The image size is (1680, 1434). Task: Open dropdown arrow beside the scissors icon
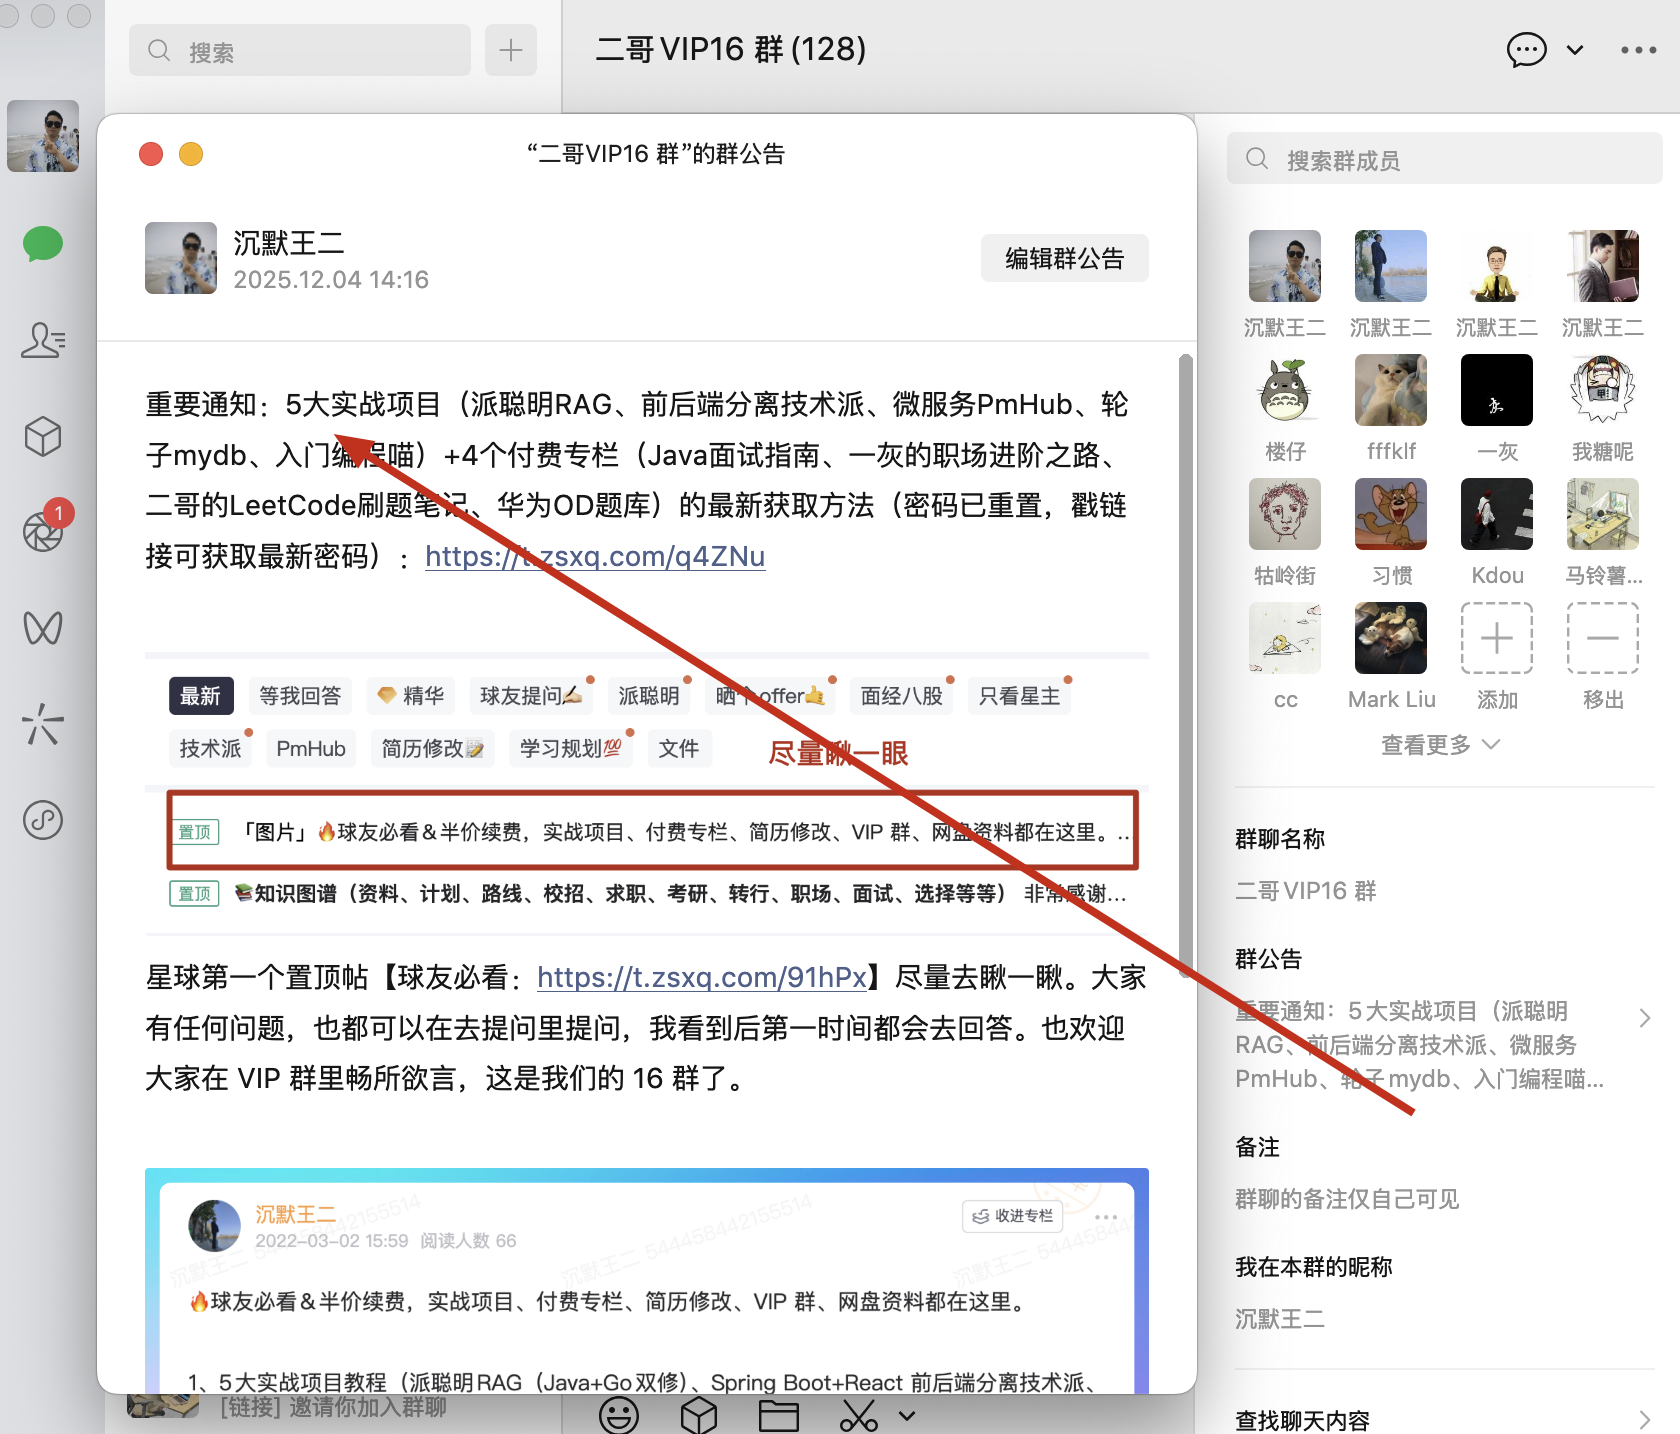point(907,1415)
